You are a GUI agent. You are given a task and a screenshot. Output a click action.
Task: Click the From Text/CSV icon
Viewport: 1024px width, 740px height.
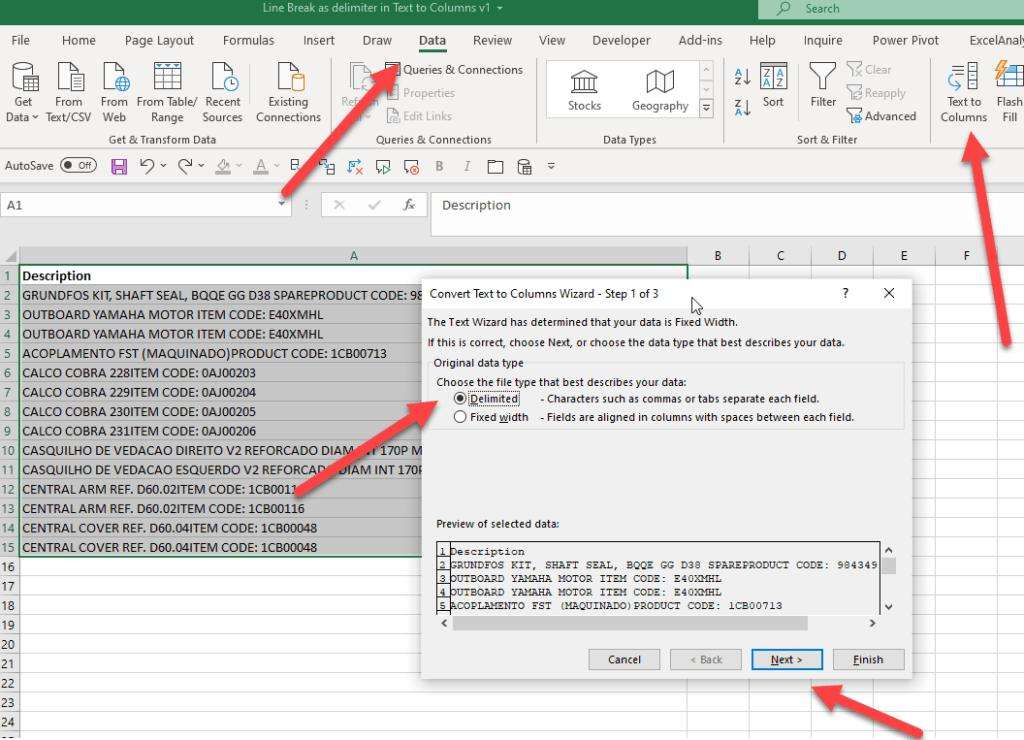[x=69, y=92]
